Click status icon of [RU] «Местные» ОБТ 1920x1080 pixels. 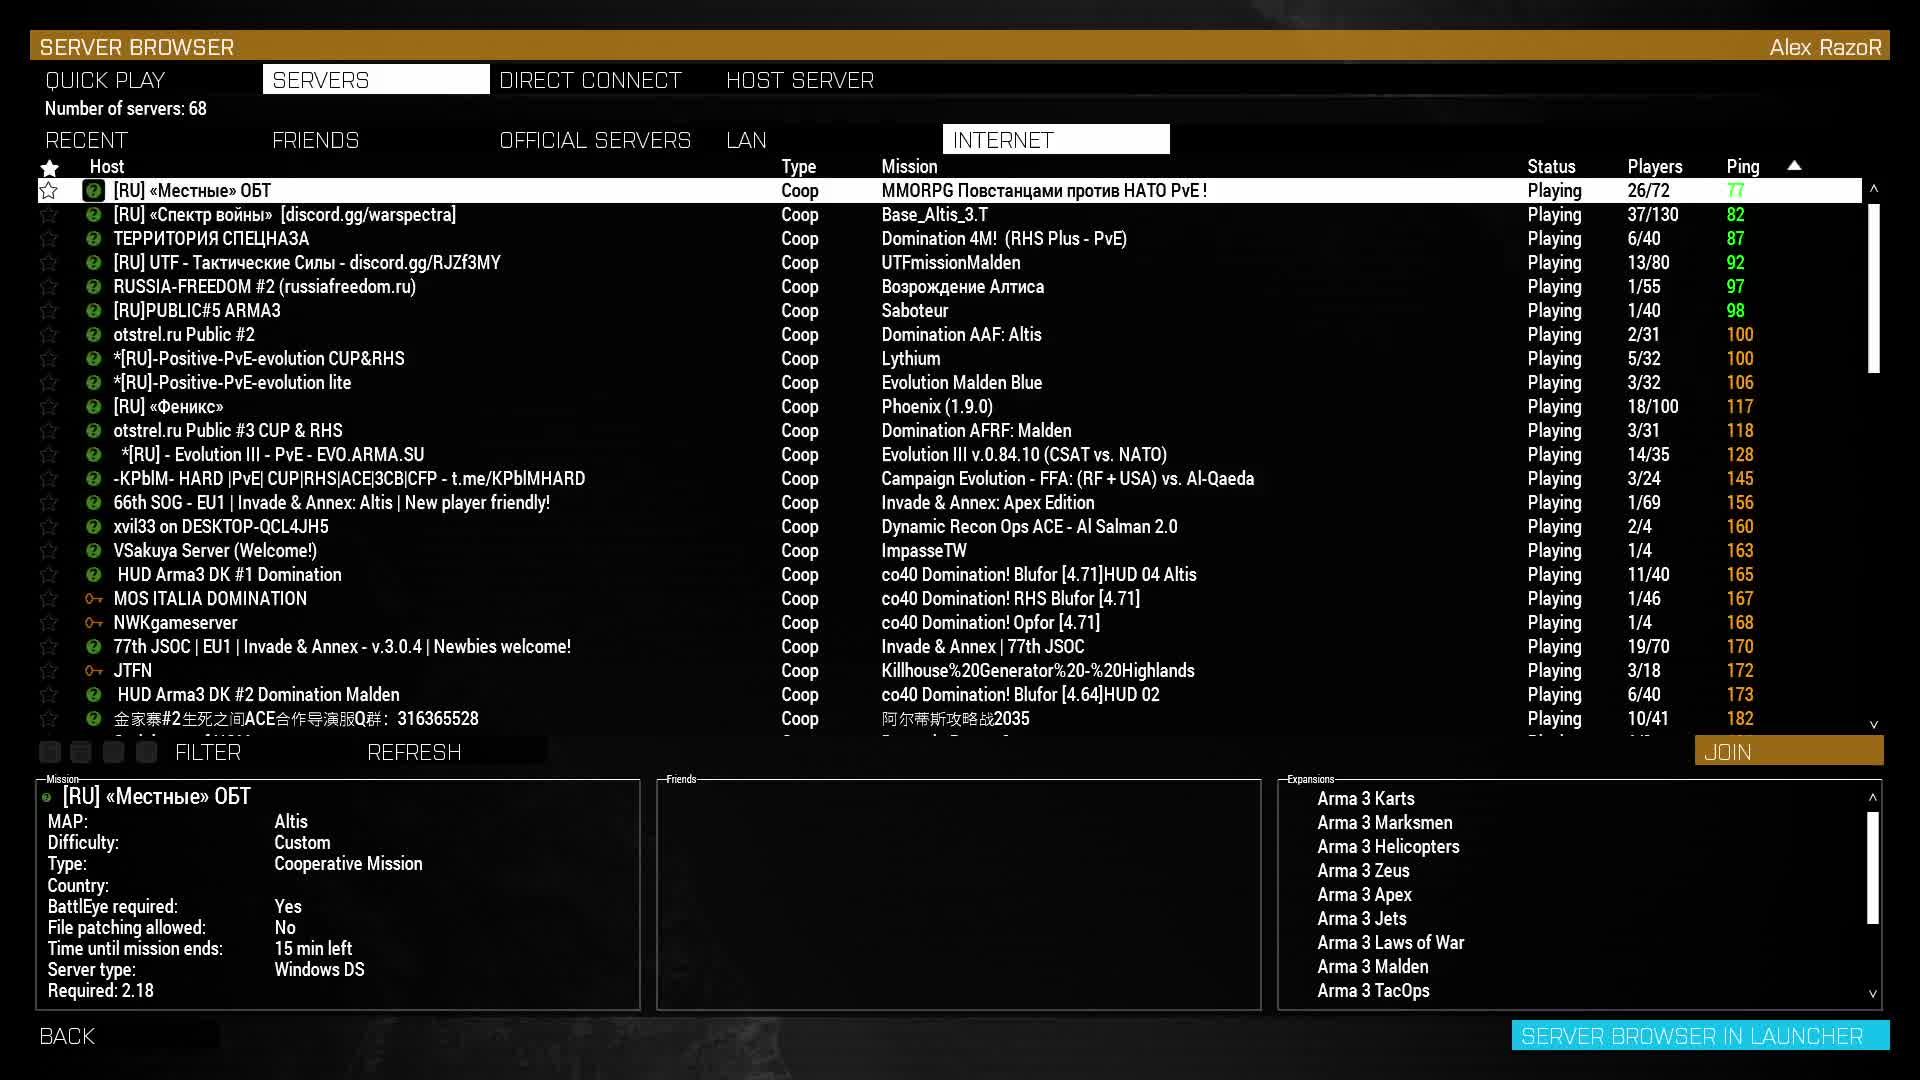click(93, 191)
